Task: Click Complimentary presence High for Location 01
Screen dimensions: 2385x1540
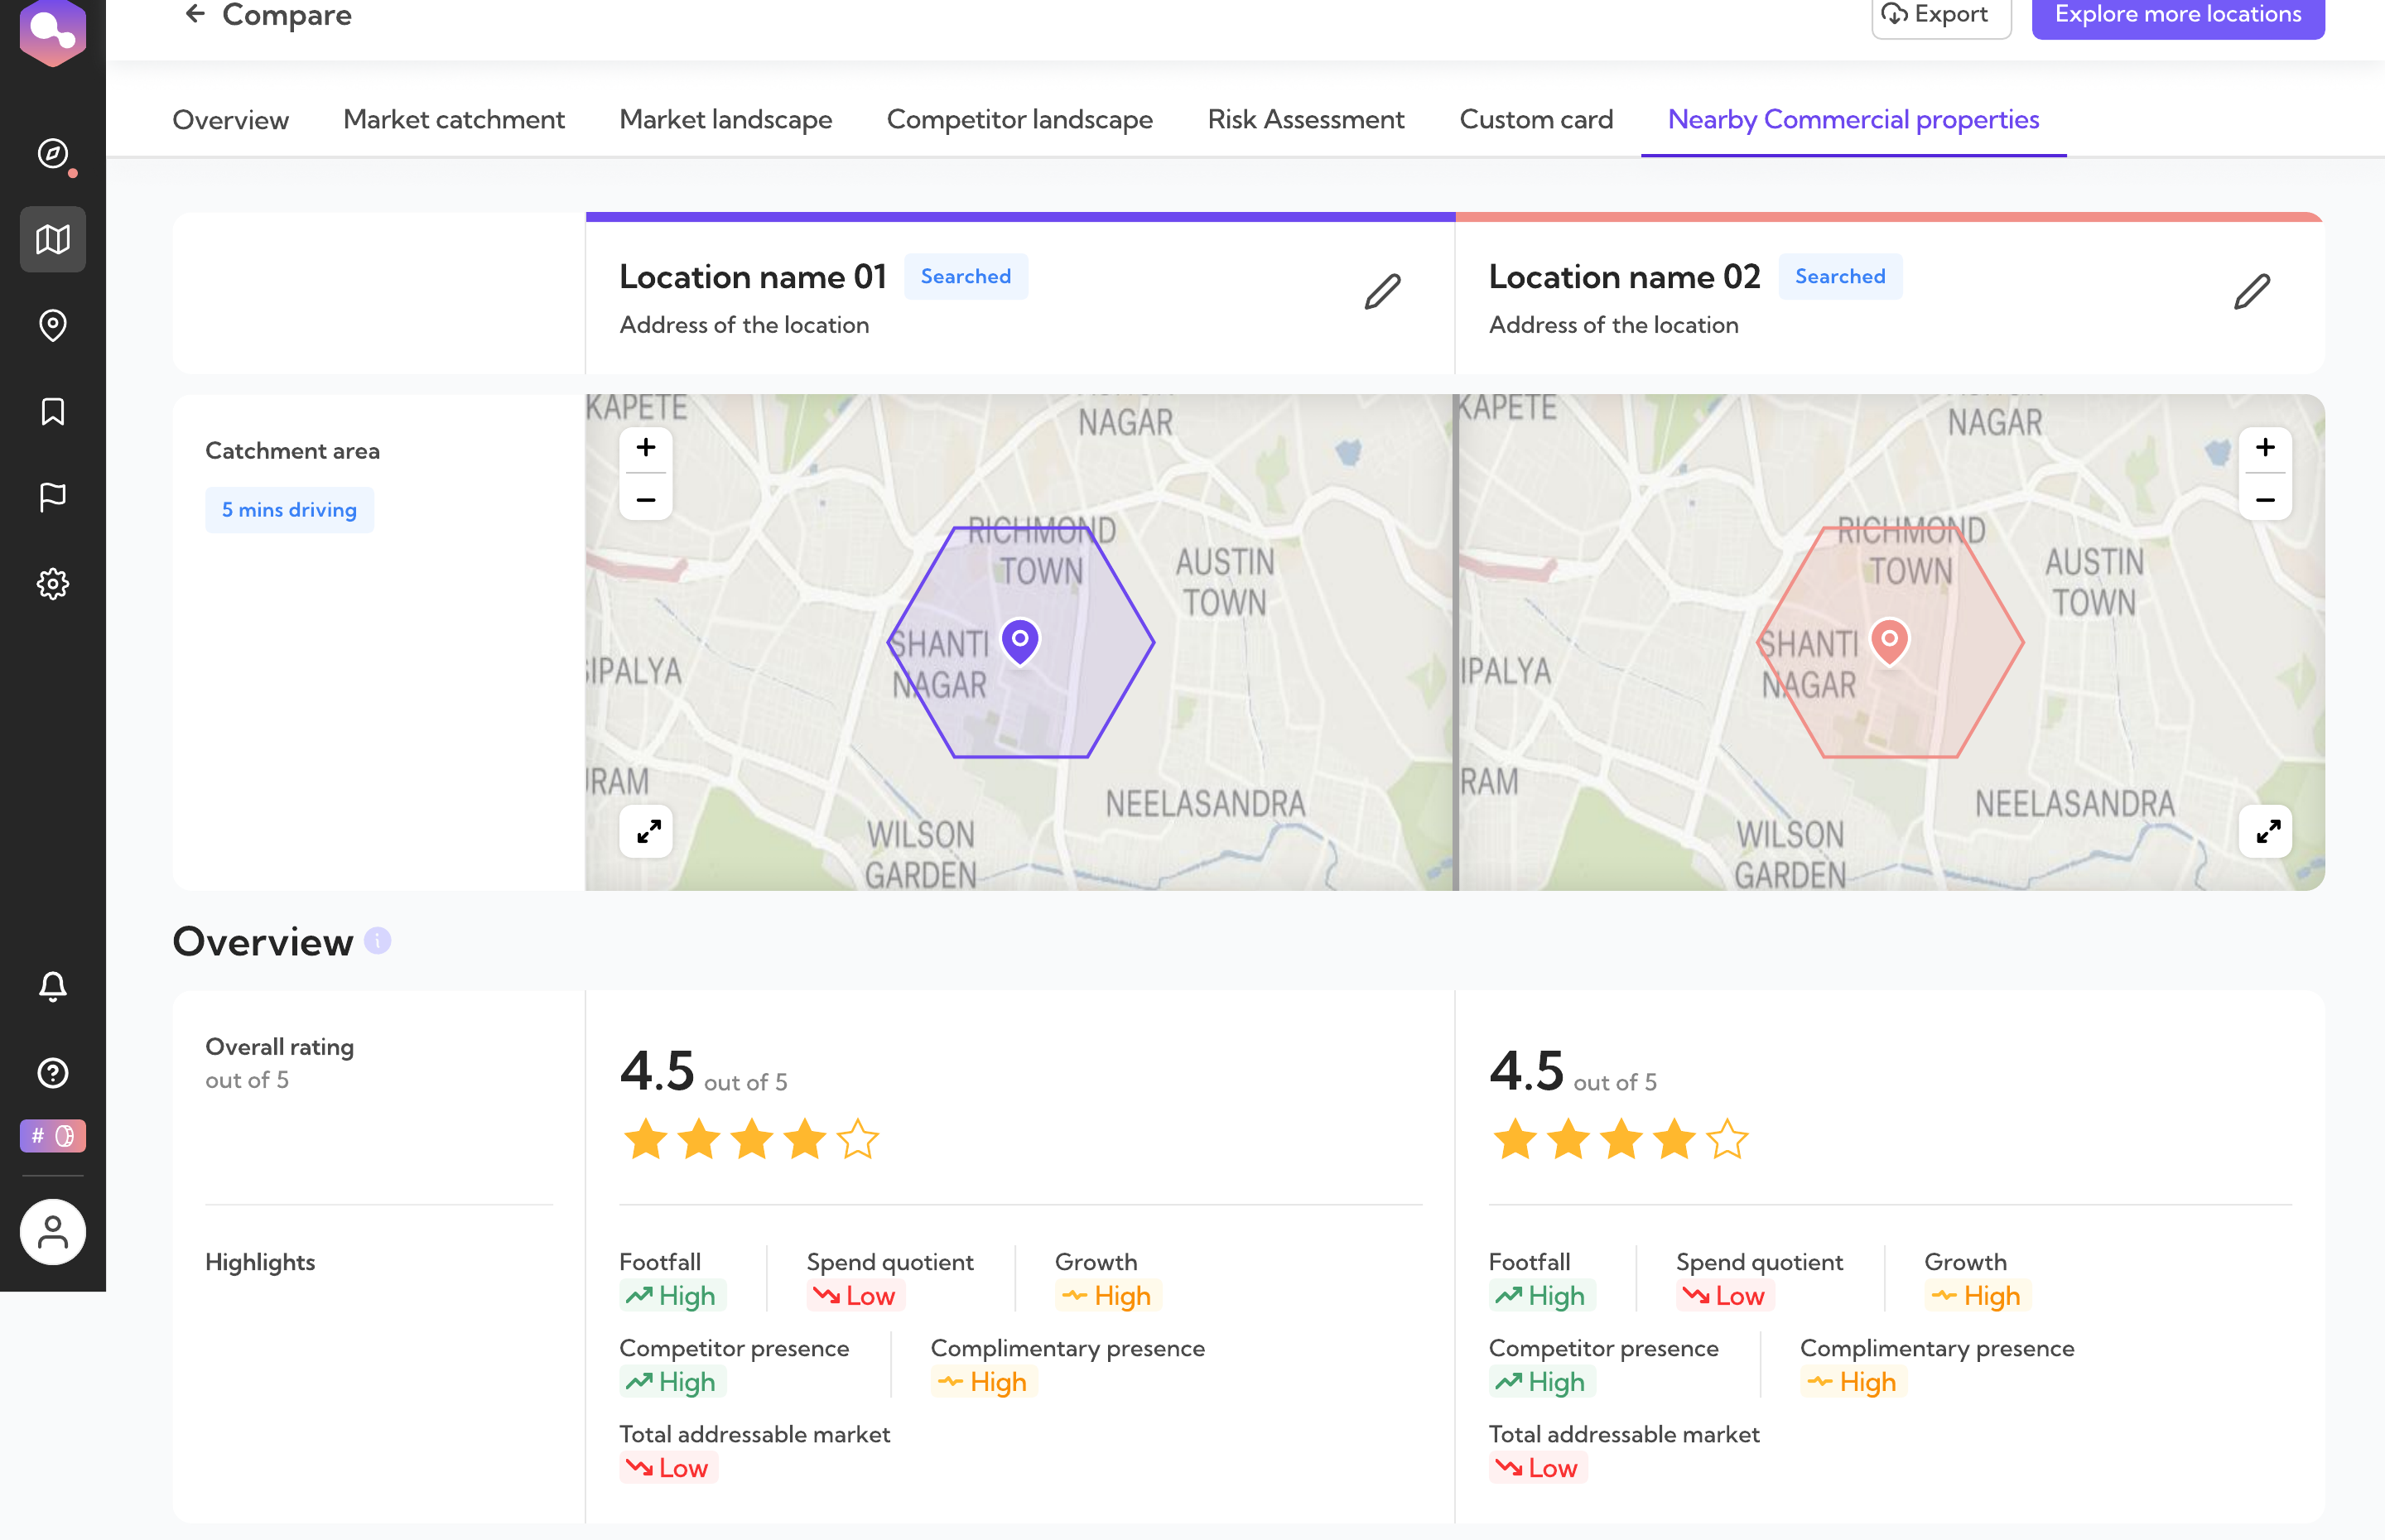Action: pyautogui.click(x=984, y=1382)
